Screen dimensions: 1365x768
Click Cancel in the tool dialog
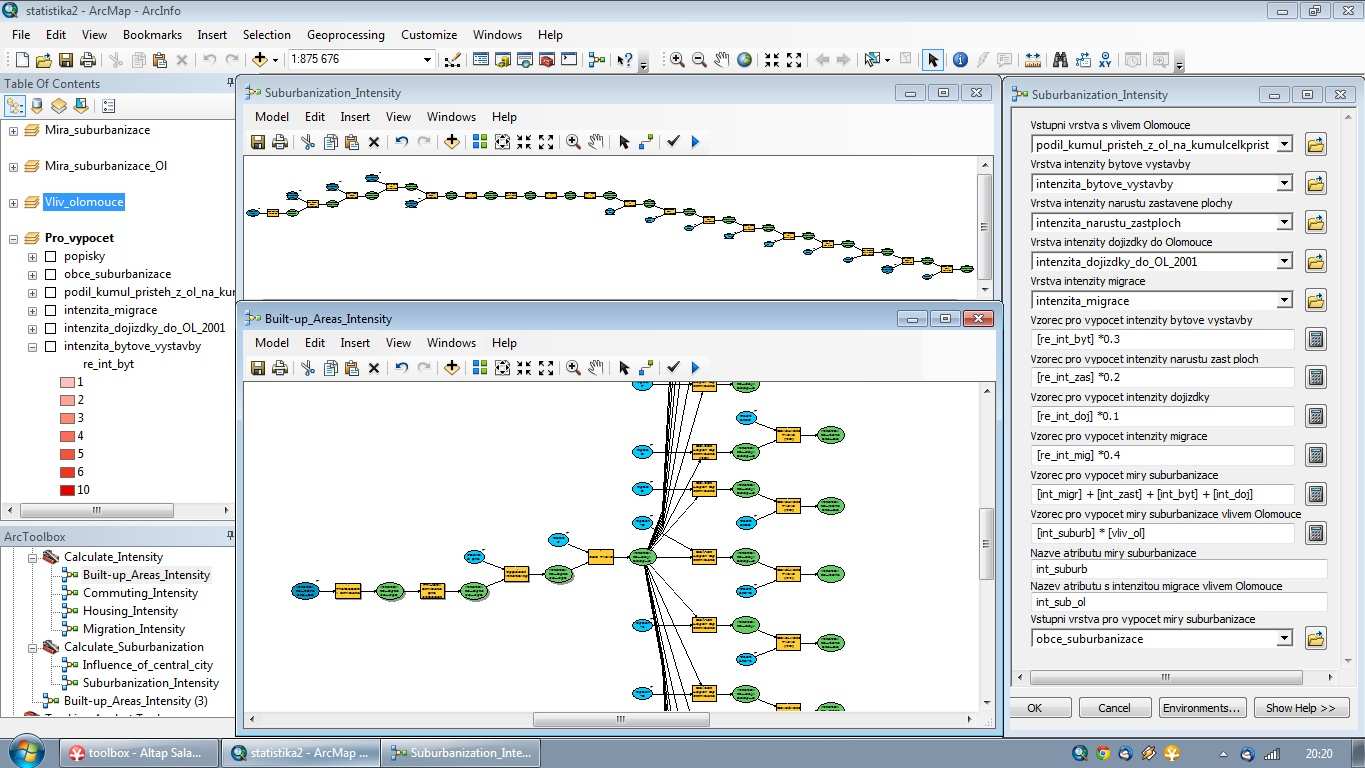(x=1115, y=708)
